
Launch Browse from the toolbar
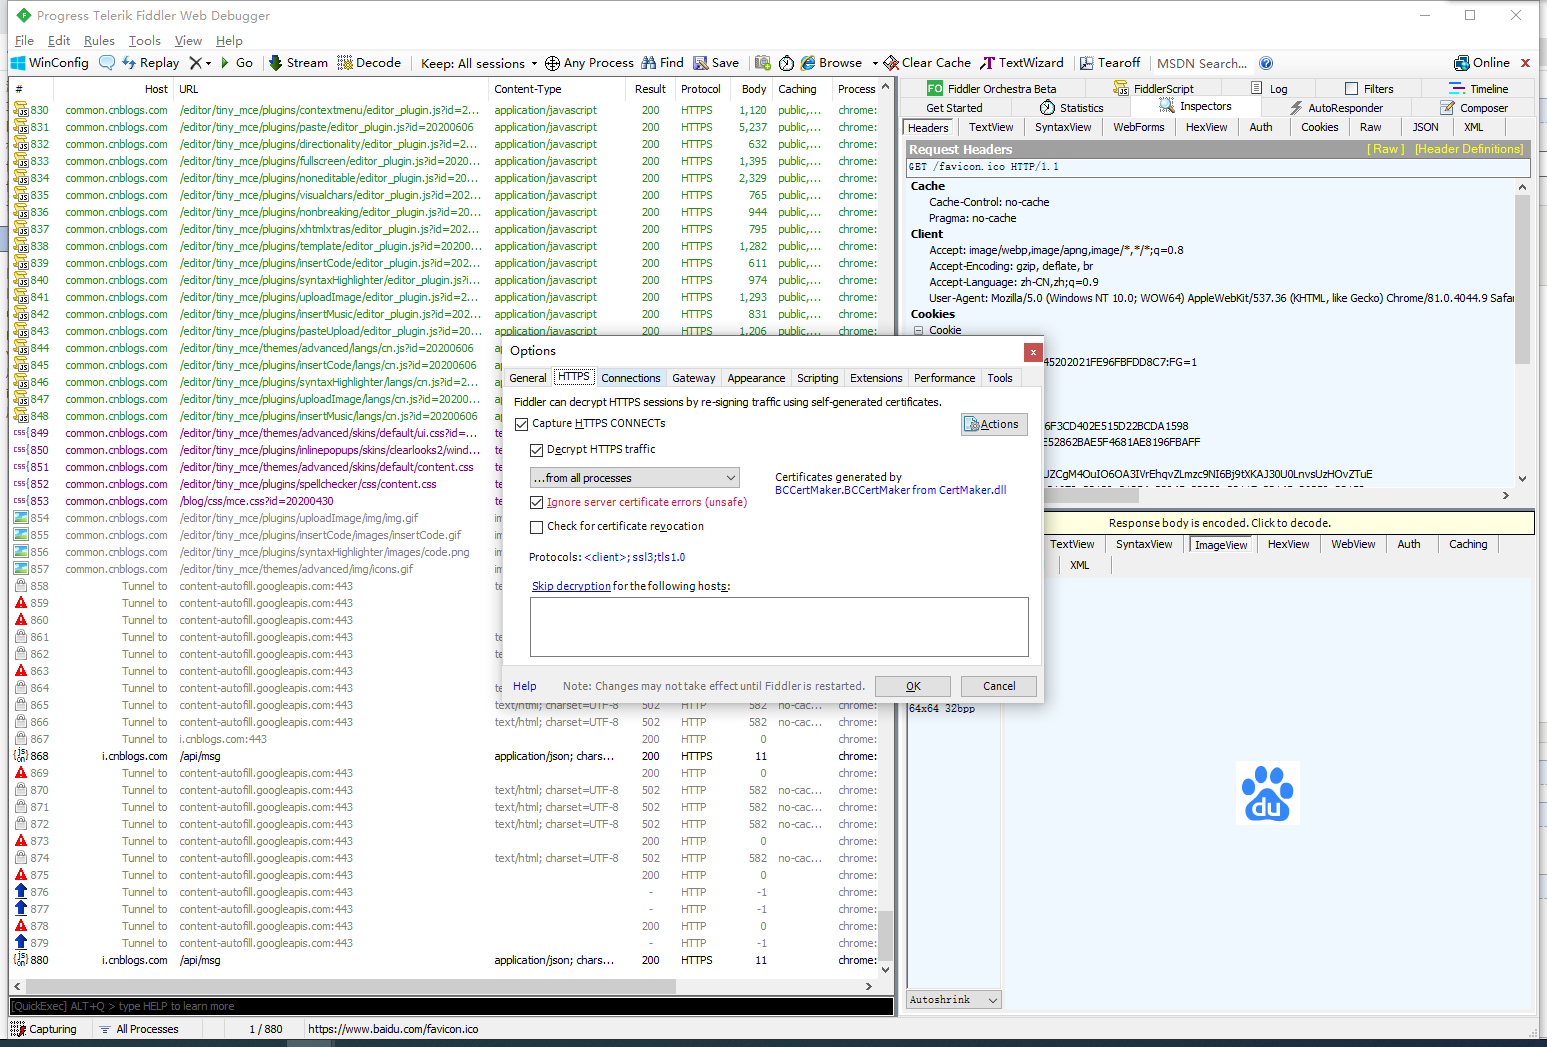(x=832, y=63)
